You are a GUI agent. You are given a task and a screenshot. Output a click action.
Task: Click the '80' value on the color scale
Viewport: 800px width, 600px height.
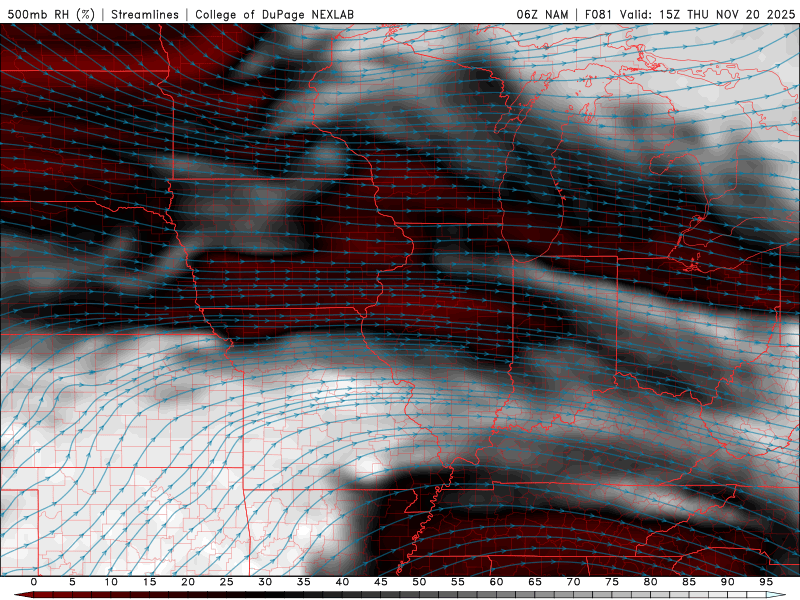[x=650, y=582]
